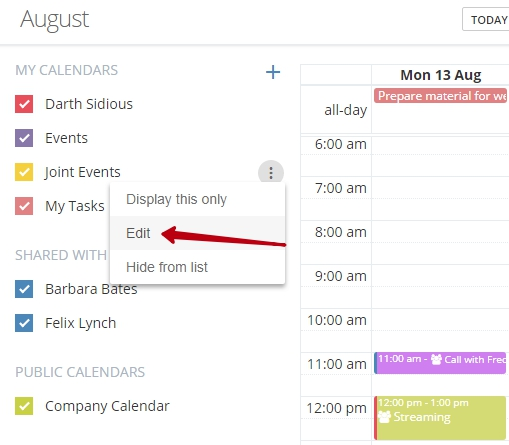Uncheck the My Tasks calendar
The width and height of the screenshot is (509, 445).
(x=24, y=206)
